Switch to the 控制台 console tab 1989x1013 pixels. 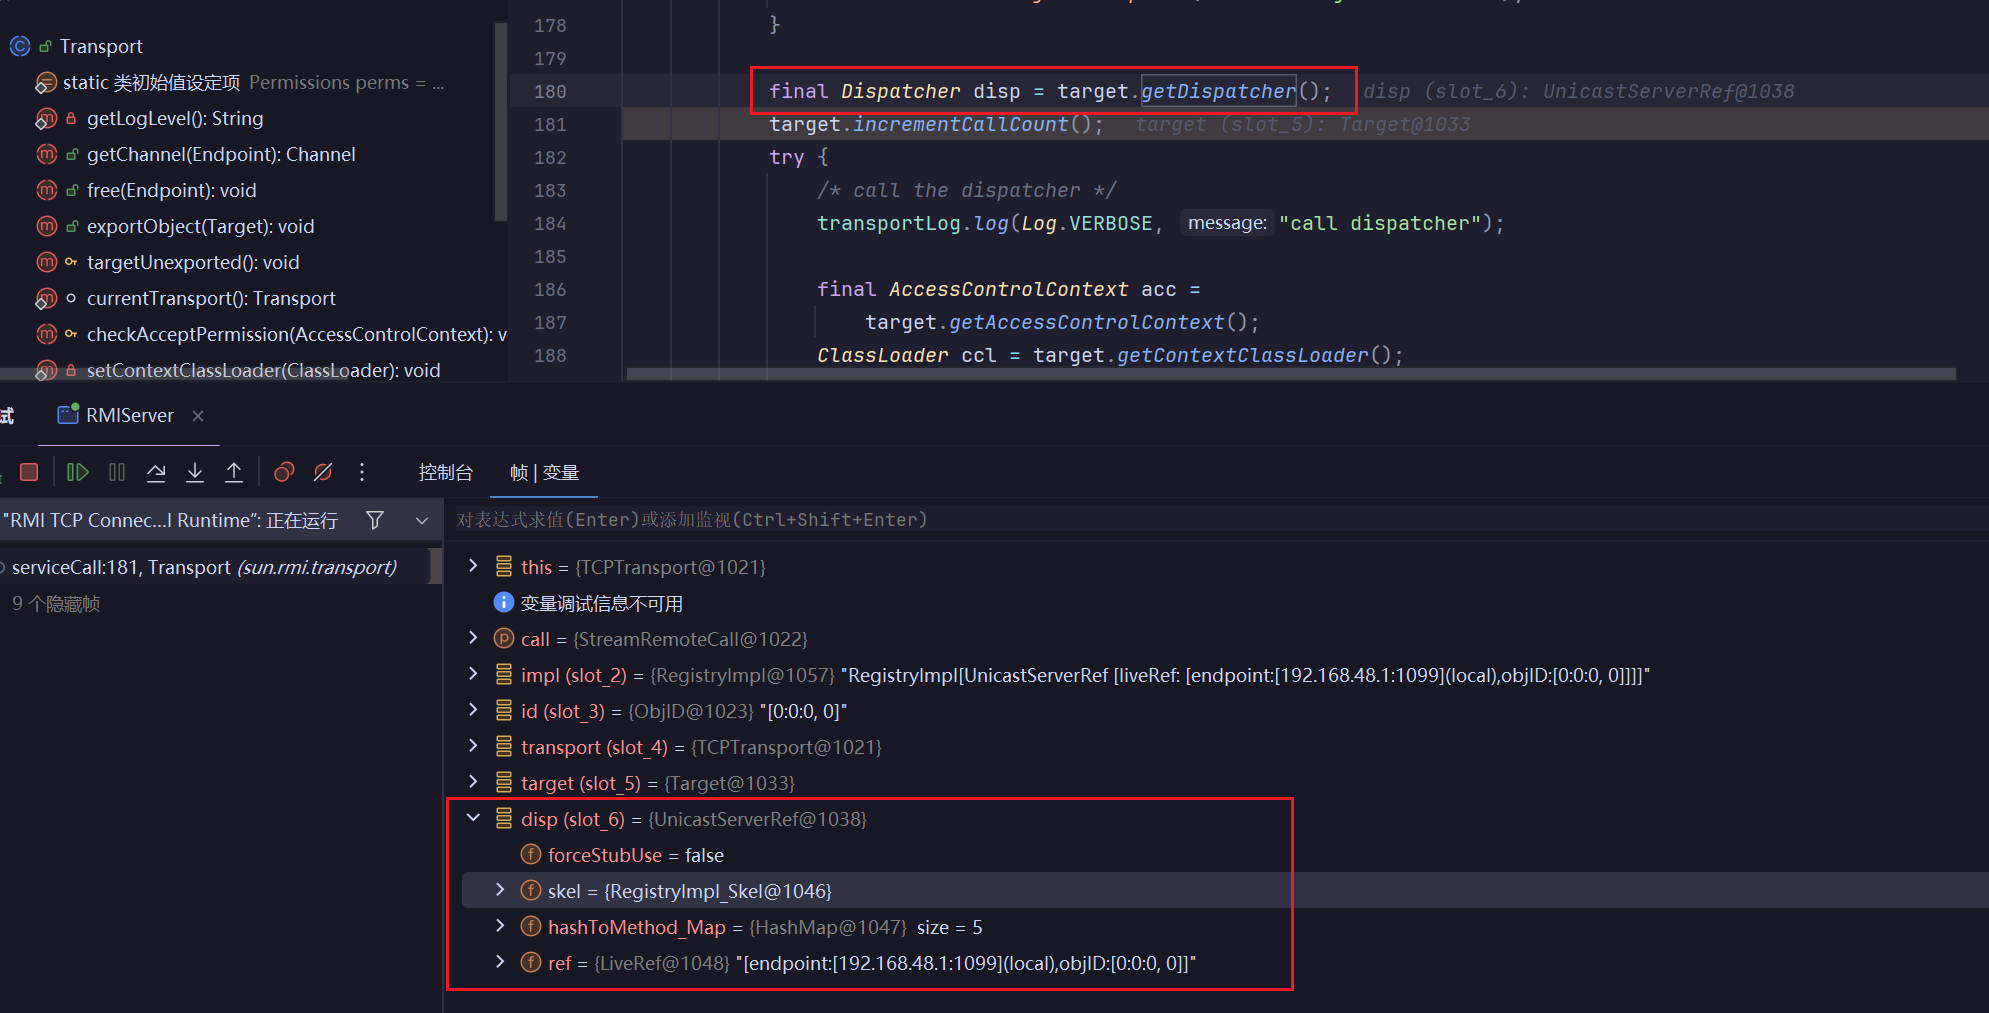[x=445, y=472]
